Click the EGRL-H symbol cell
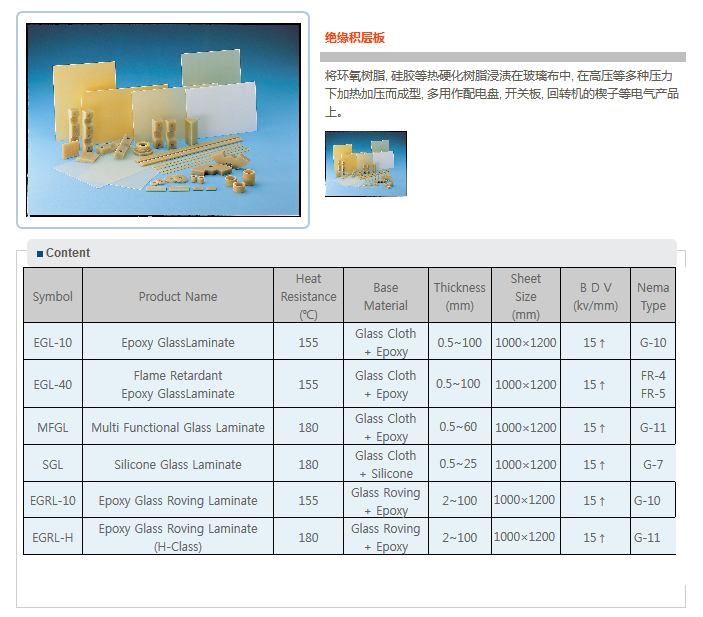Viewport: 703px width, 617px height. 53,537
